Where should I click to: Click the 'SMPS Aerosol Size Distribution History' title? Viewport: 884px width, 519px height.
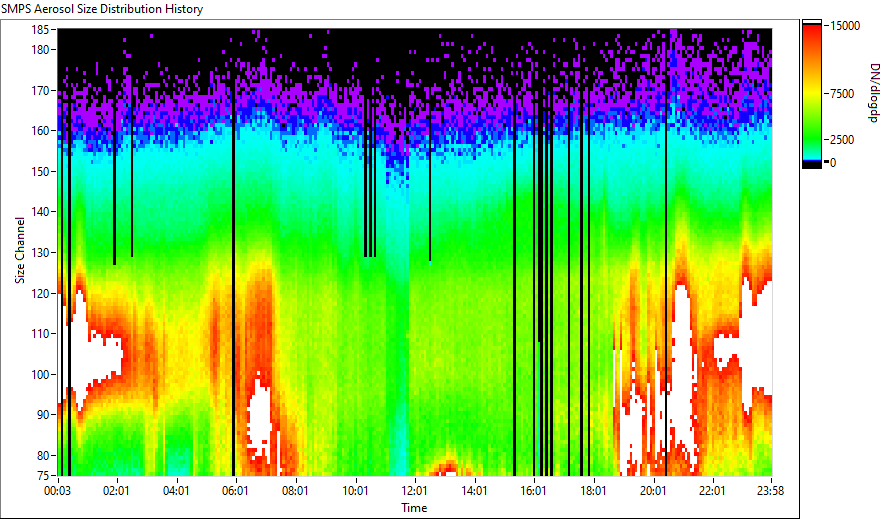tap(102, 9)
